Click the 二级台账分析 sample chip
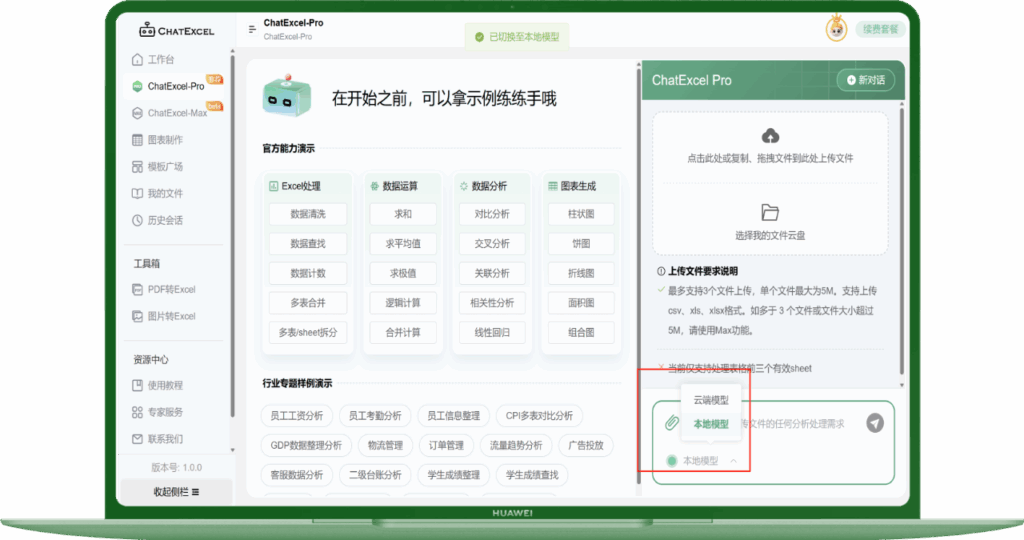Screen dimensions: 1024x540 375,475
